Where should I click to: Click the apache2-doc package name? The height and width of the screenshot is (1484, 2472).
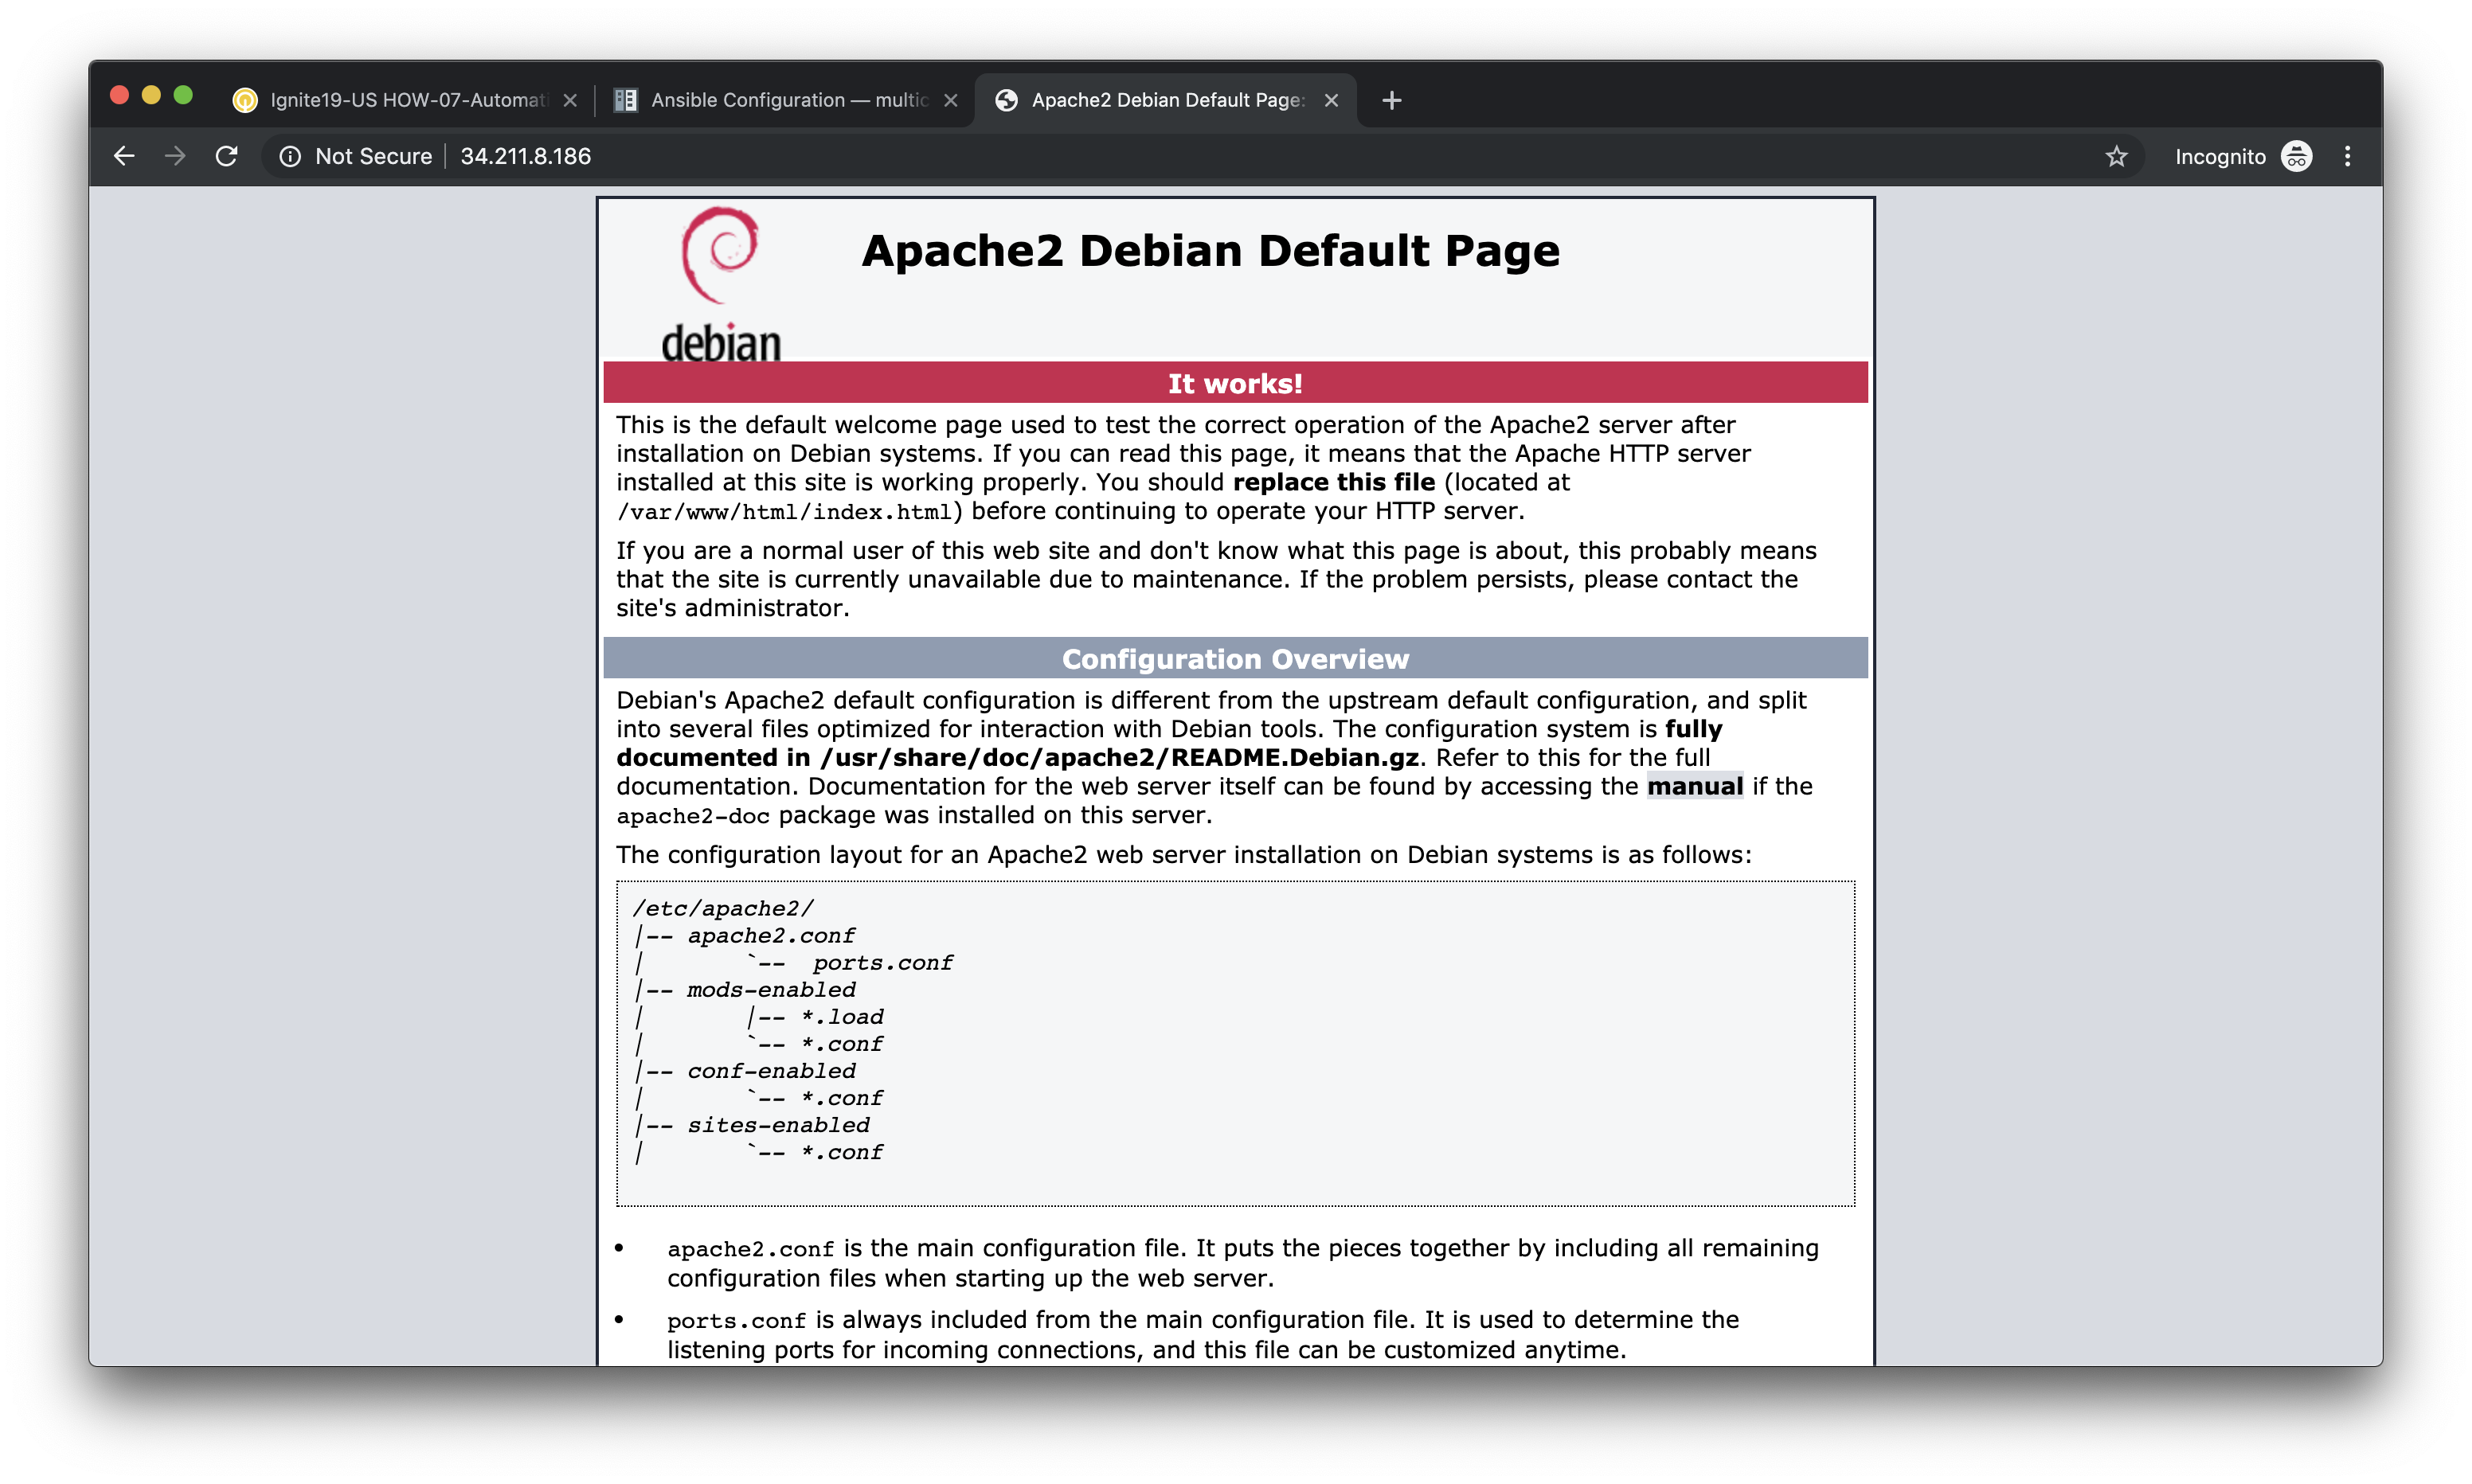point(692,816)
